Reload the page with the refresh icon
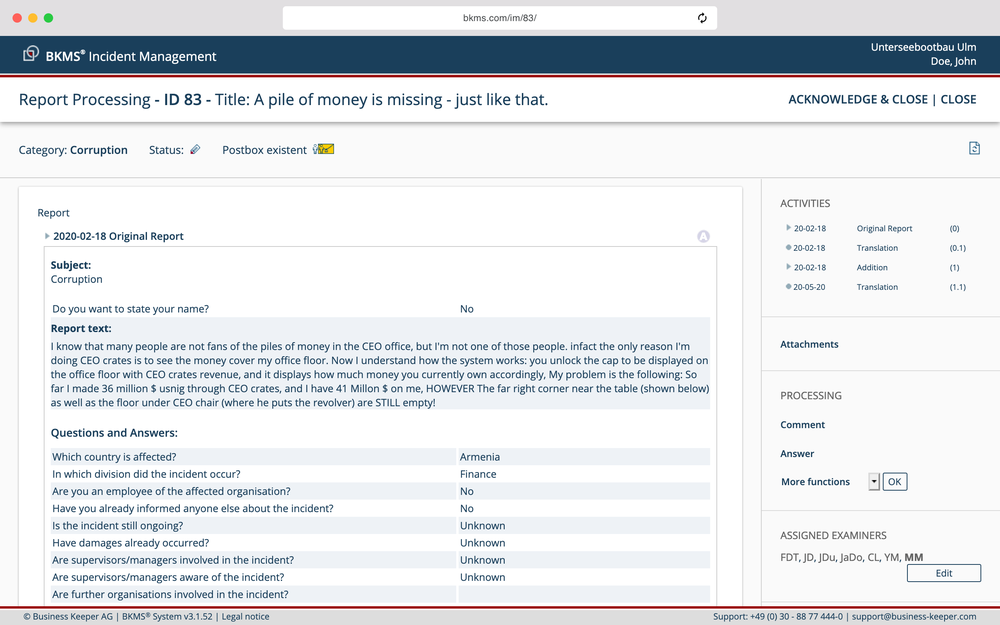This screenshot has height=625, width=1000. [x=701, y=17]
